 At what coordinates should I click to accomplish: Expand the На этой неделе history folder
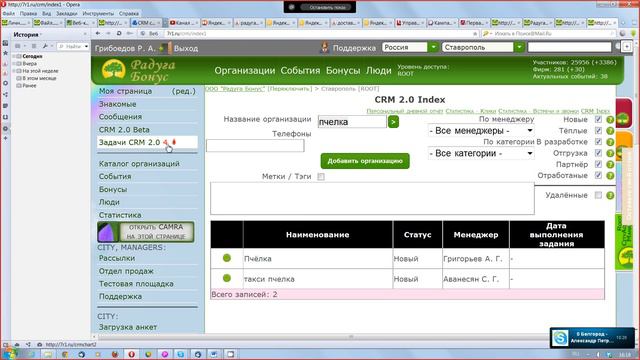click(x=14, y=71)
